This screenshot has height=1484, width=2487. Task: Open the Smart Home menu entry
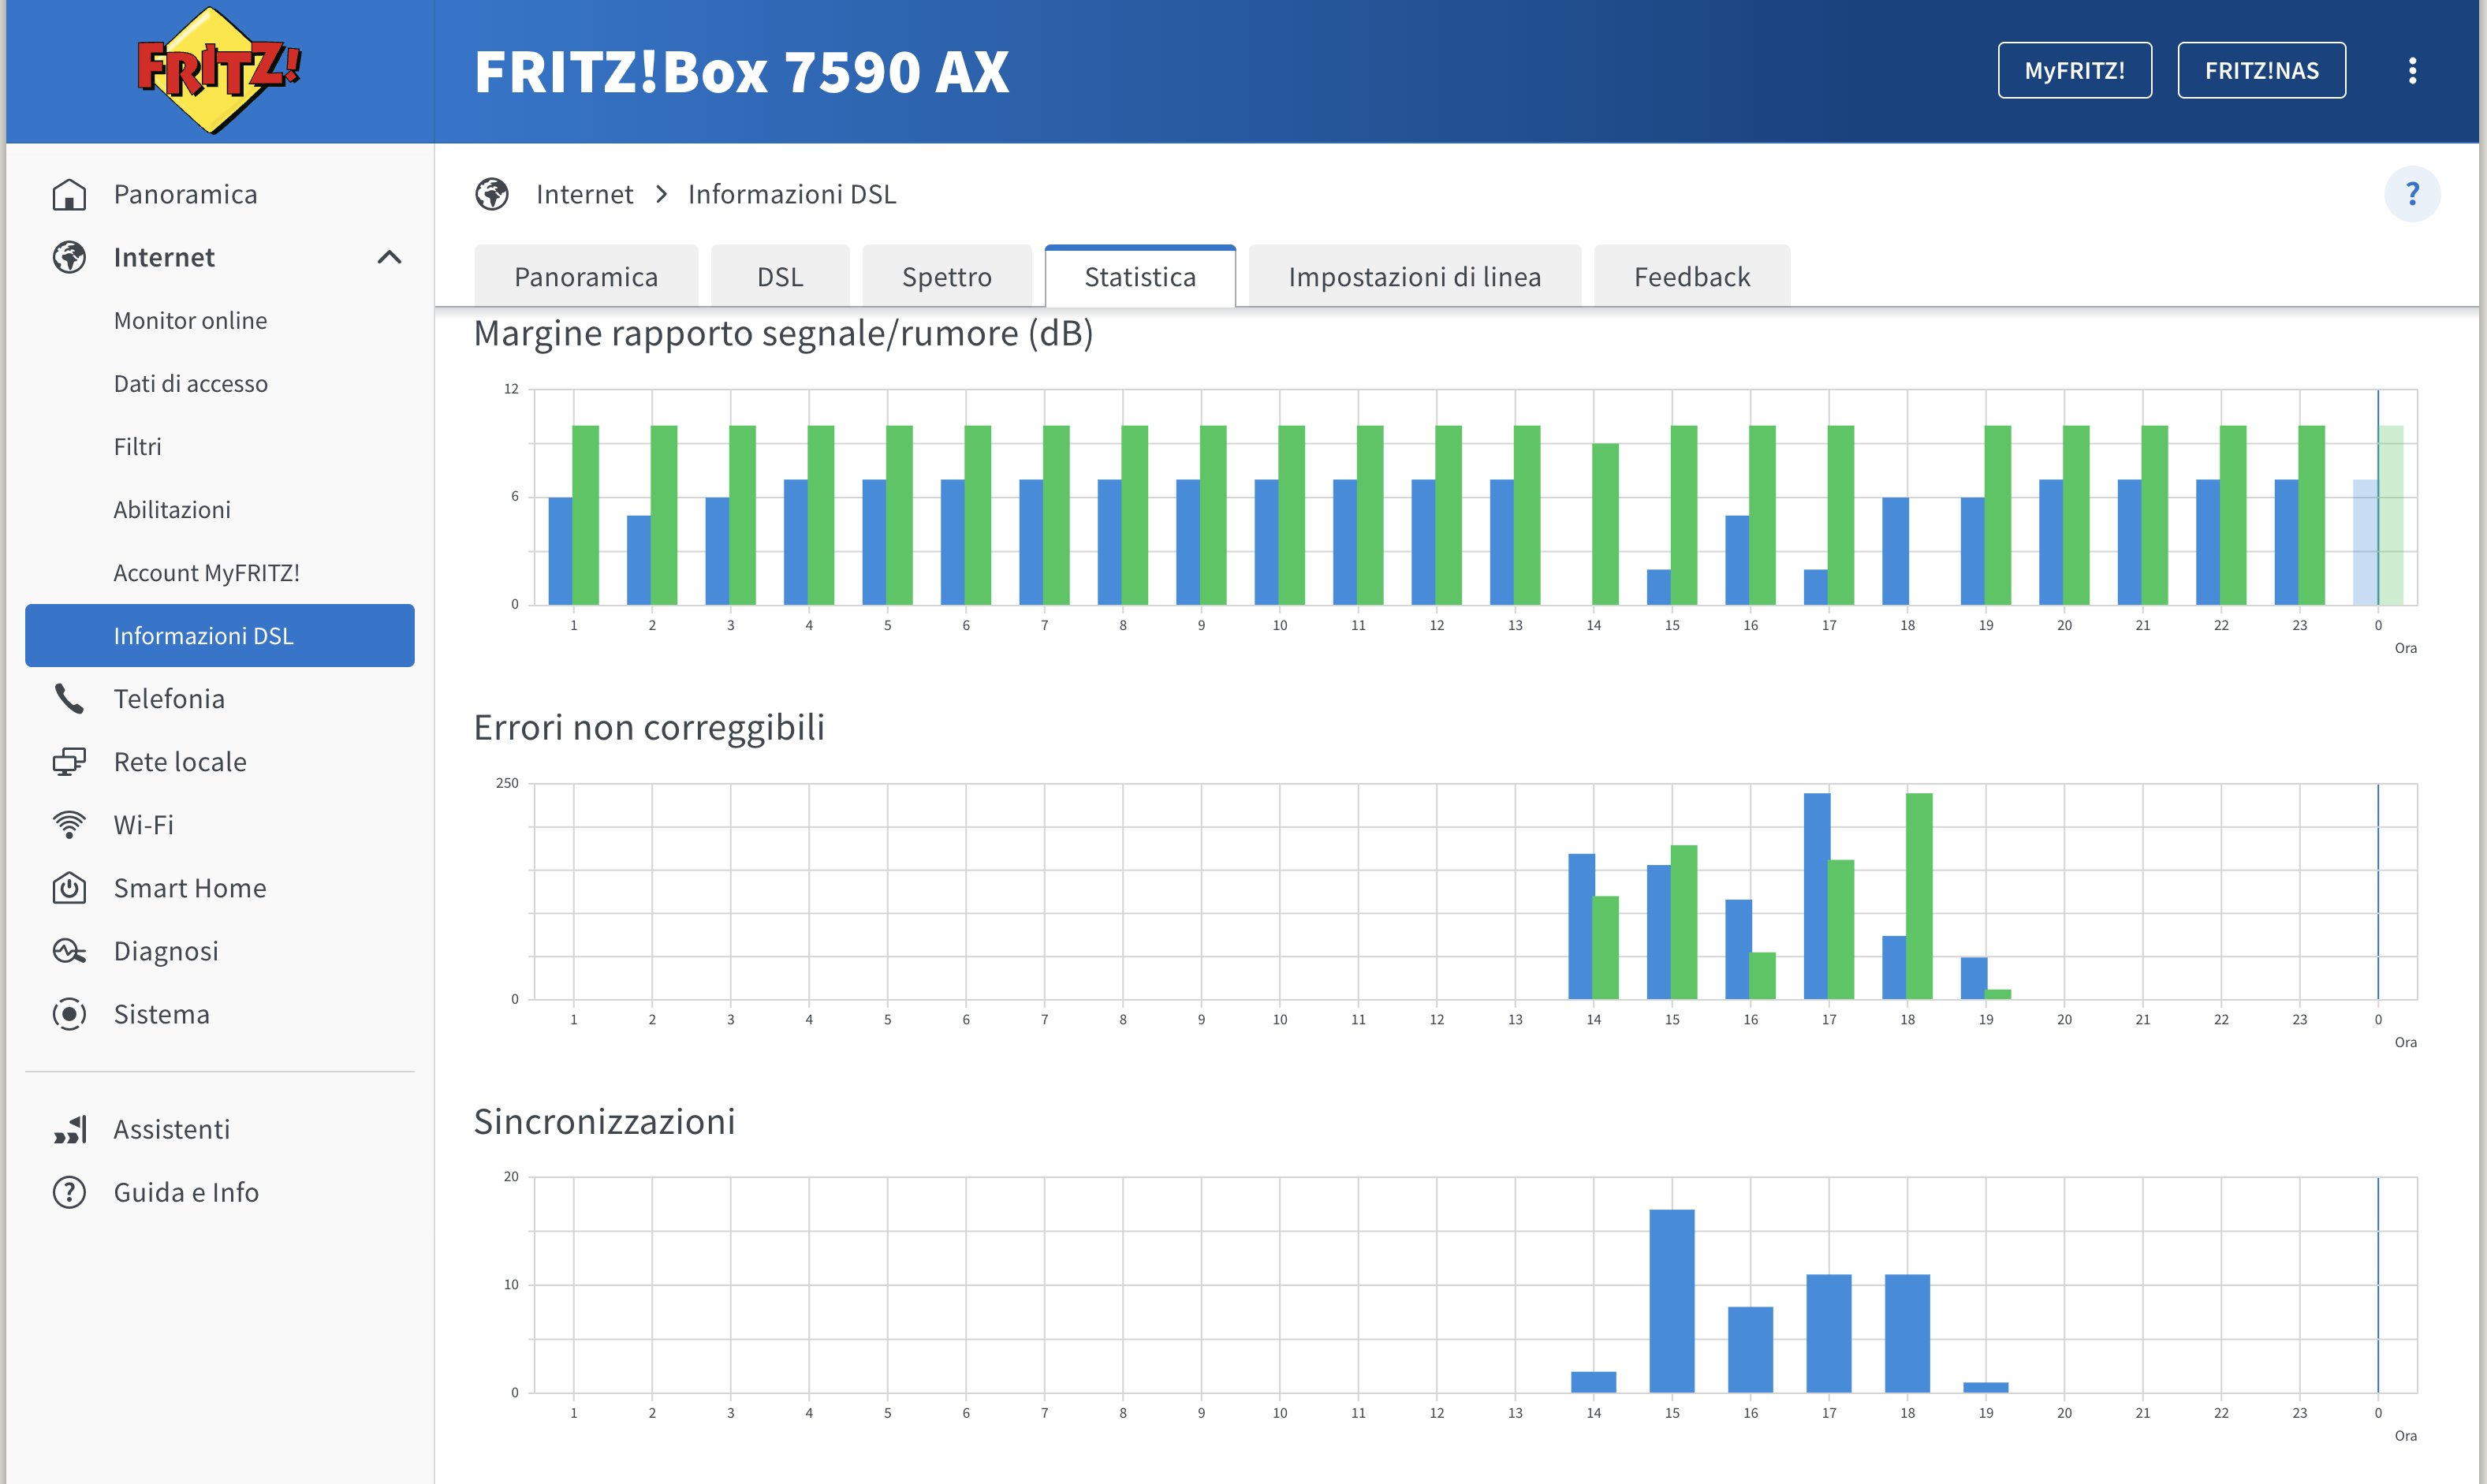(220, 888)
